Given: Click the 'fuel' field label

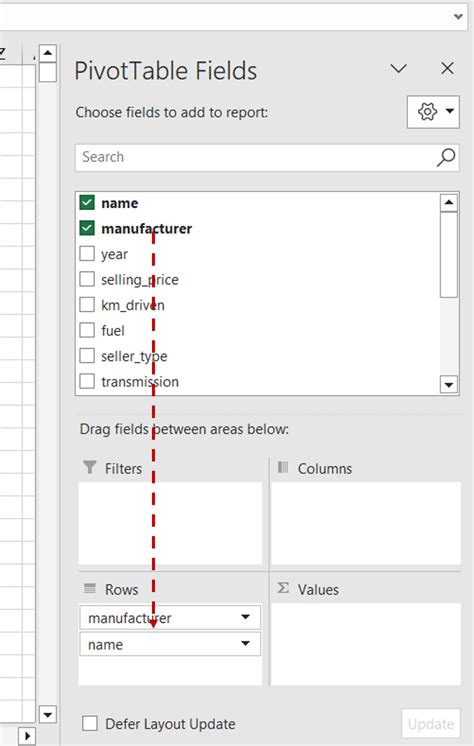Looking at the screenshot, I should coord(113,330).
